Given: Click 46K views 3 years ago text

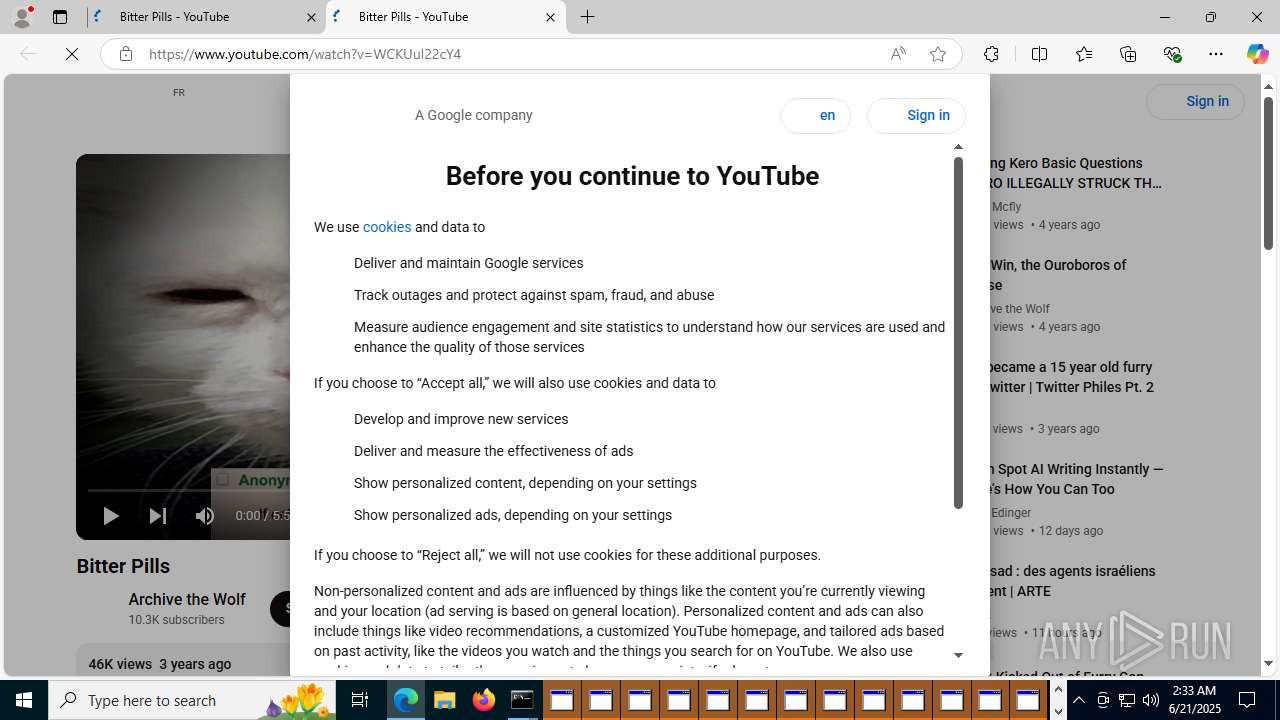Looking at the screenshot, I should click(160, 664).
